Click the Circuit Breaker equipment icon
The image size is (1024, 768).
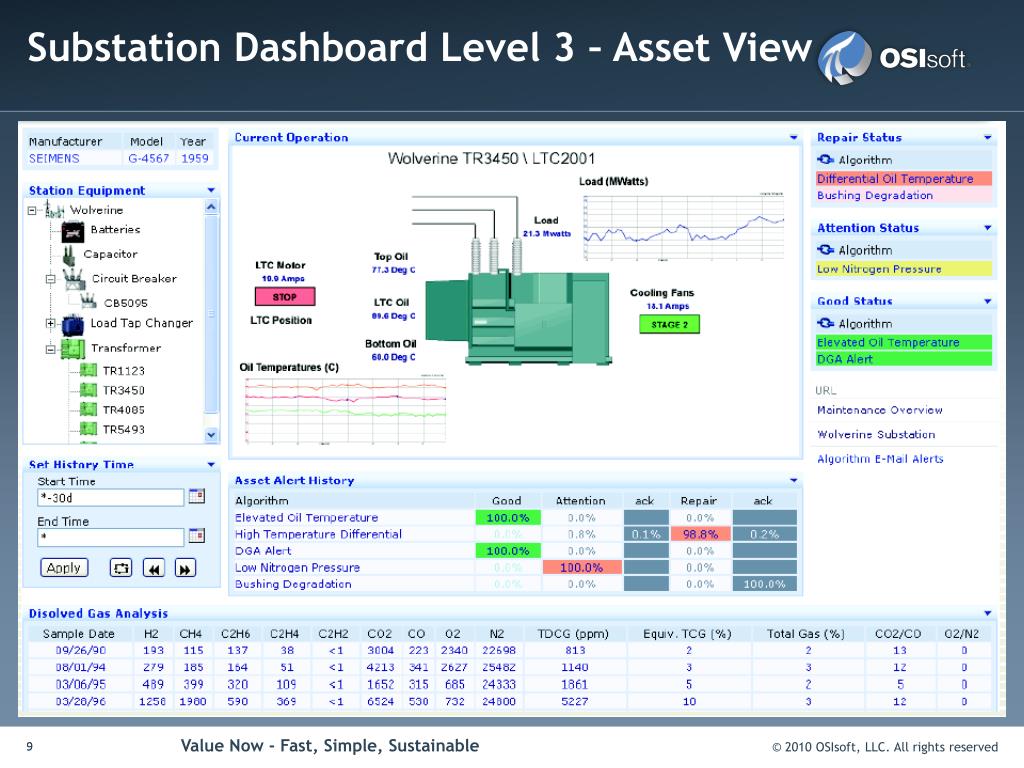point(74,279)
